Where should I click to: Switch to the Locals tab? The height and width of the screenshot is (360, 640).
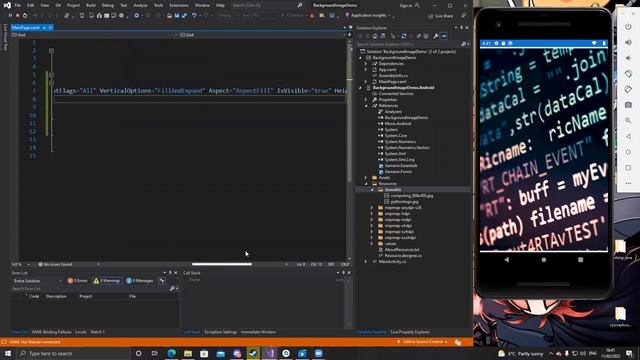[81, 332]
